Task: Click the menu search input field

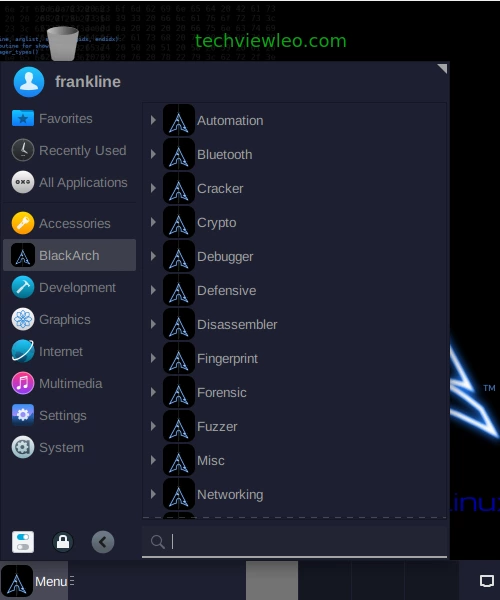Action: click(294, 541)
